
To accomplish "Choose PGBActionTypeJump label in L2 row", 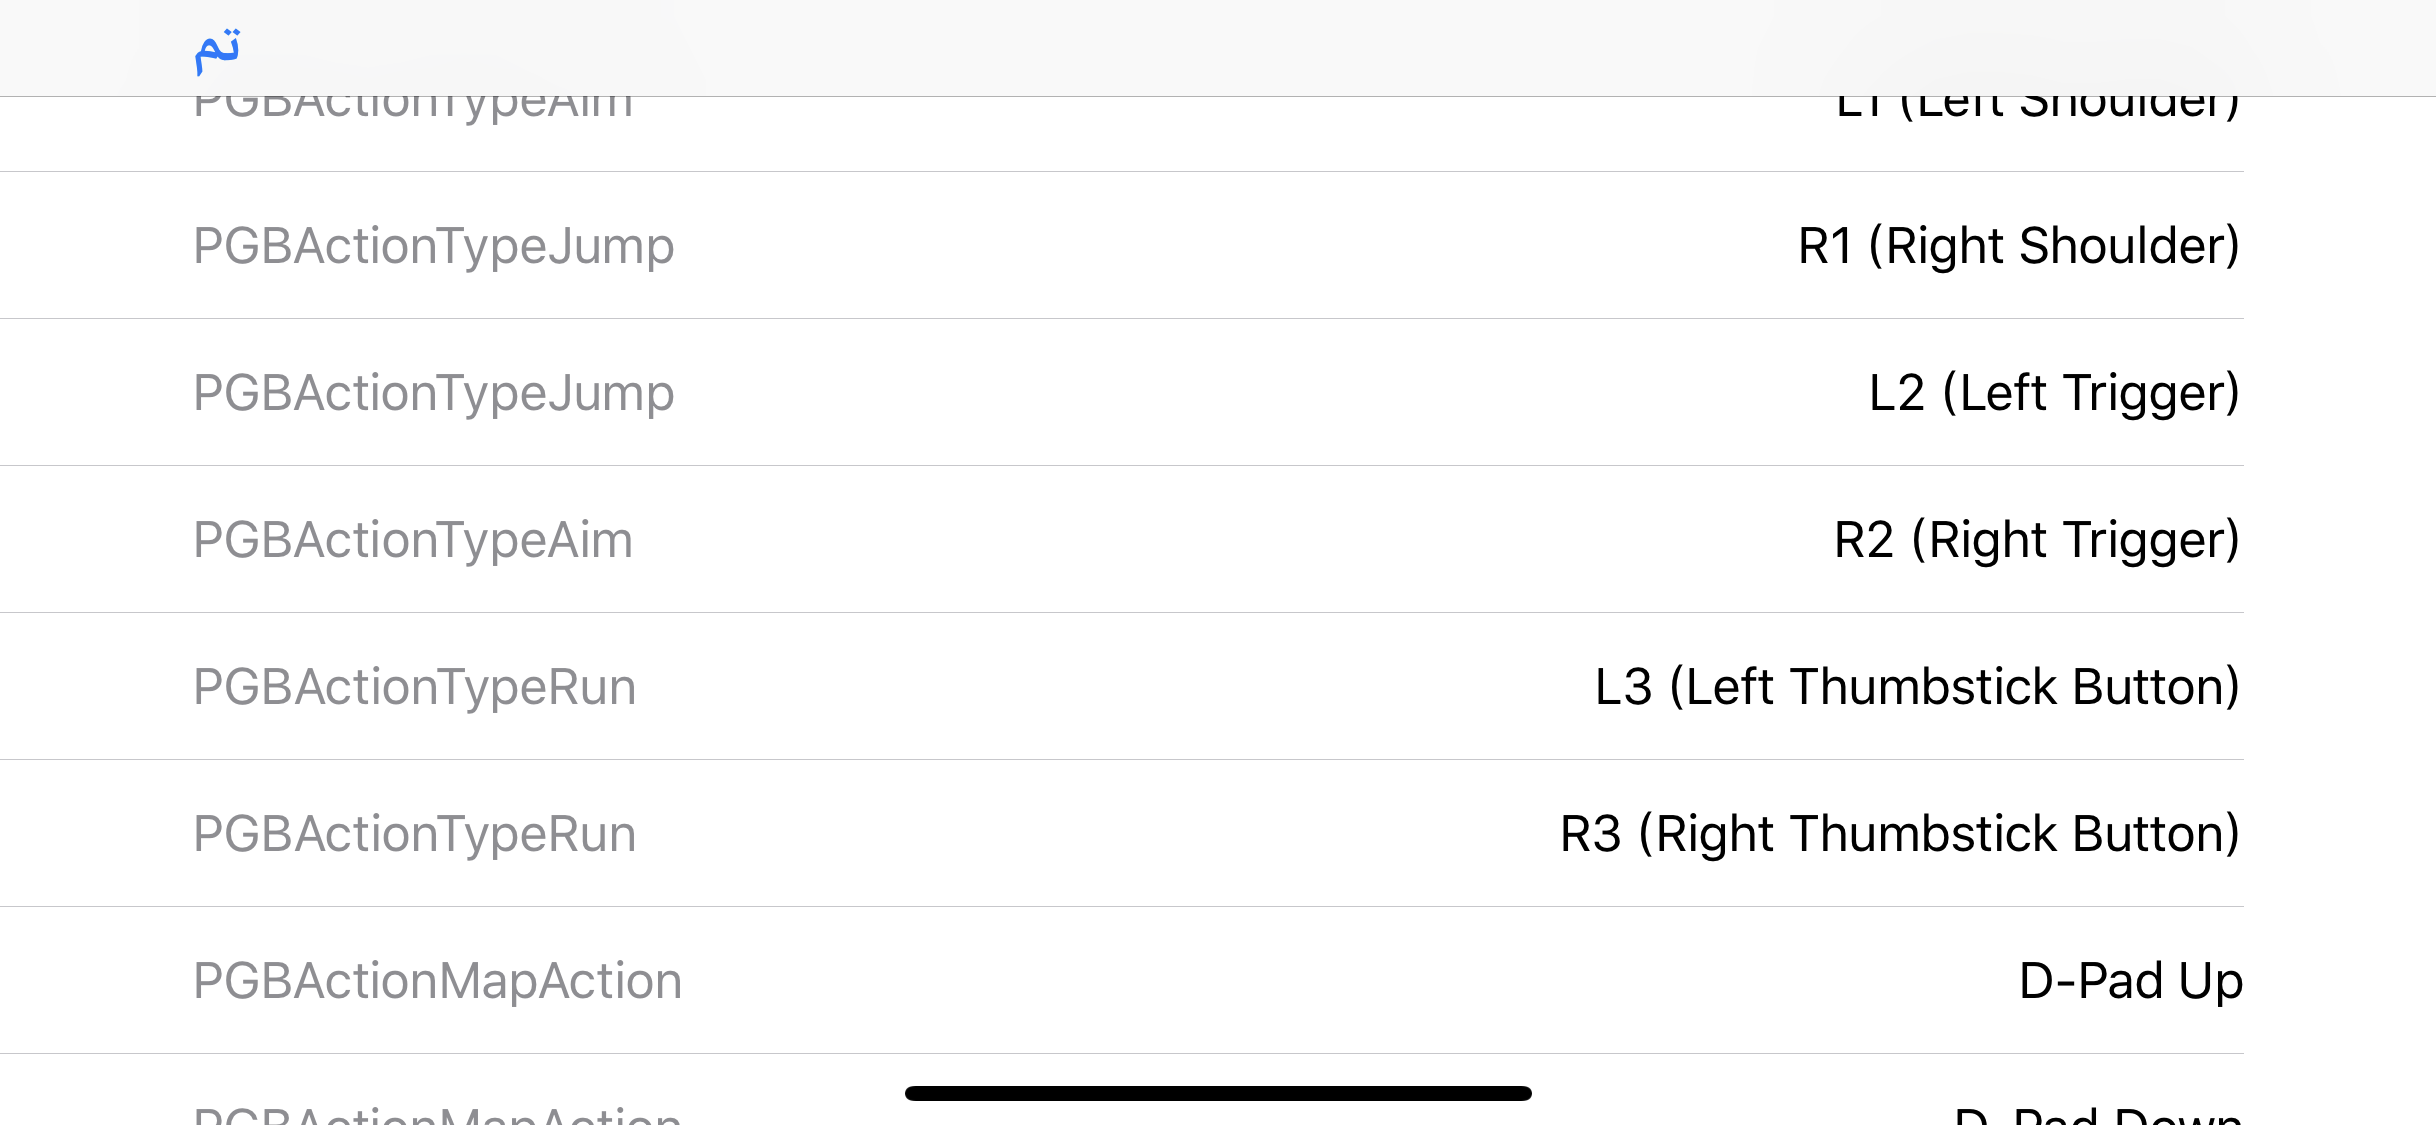I will pyautogui.click(x=434, y=393).
